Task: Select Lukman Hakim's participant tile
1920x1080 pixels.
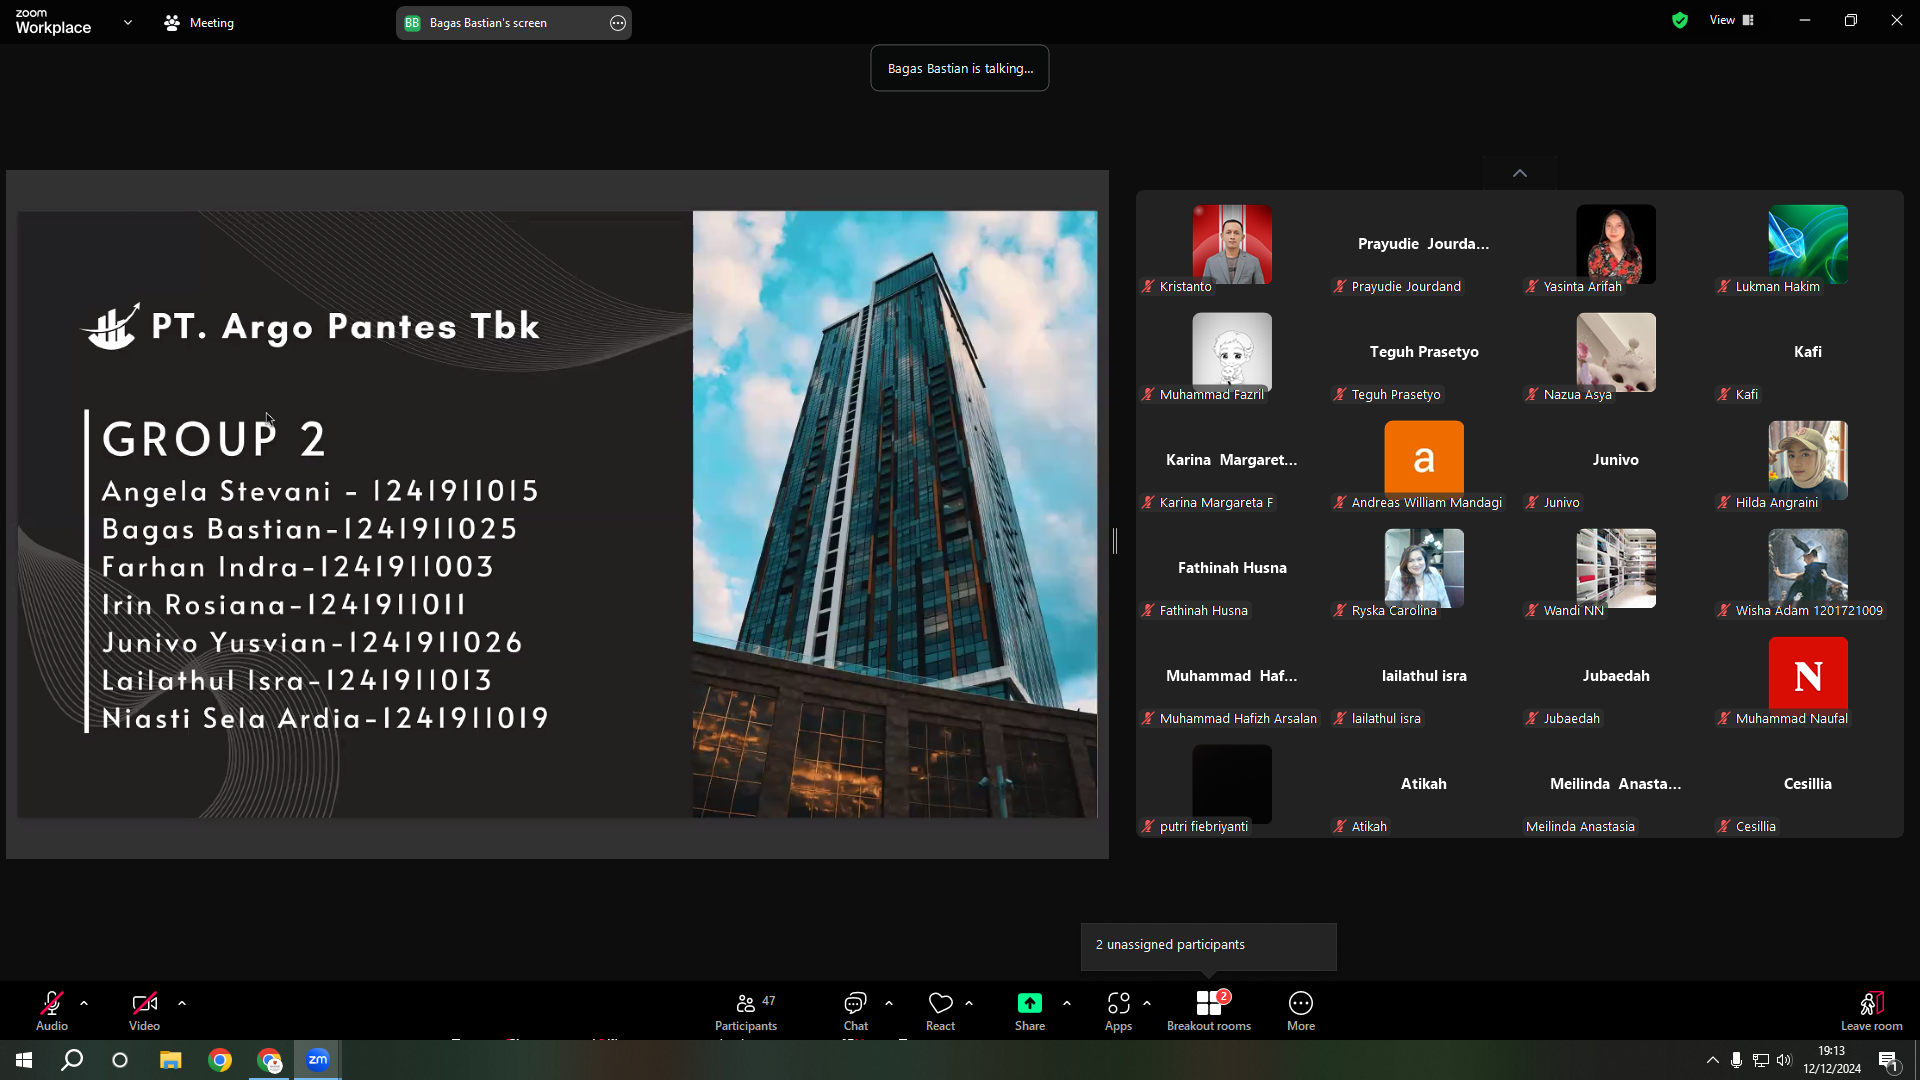Action: coord(1808,245)
